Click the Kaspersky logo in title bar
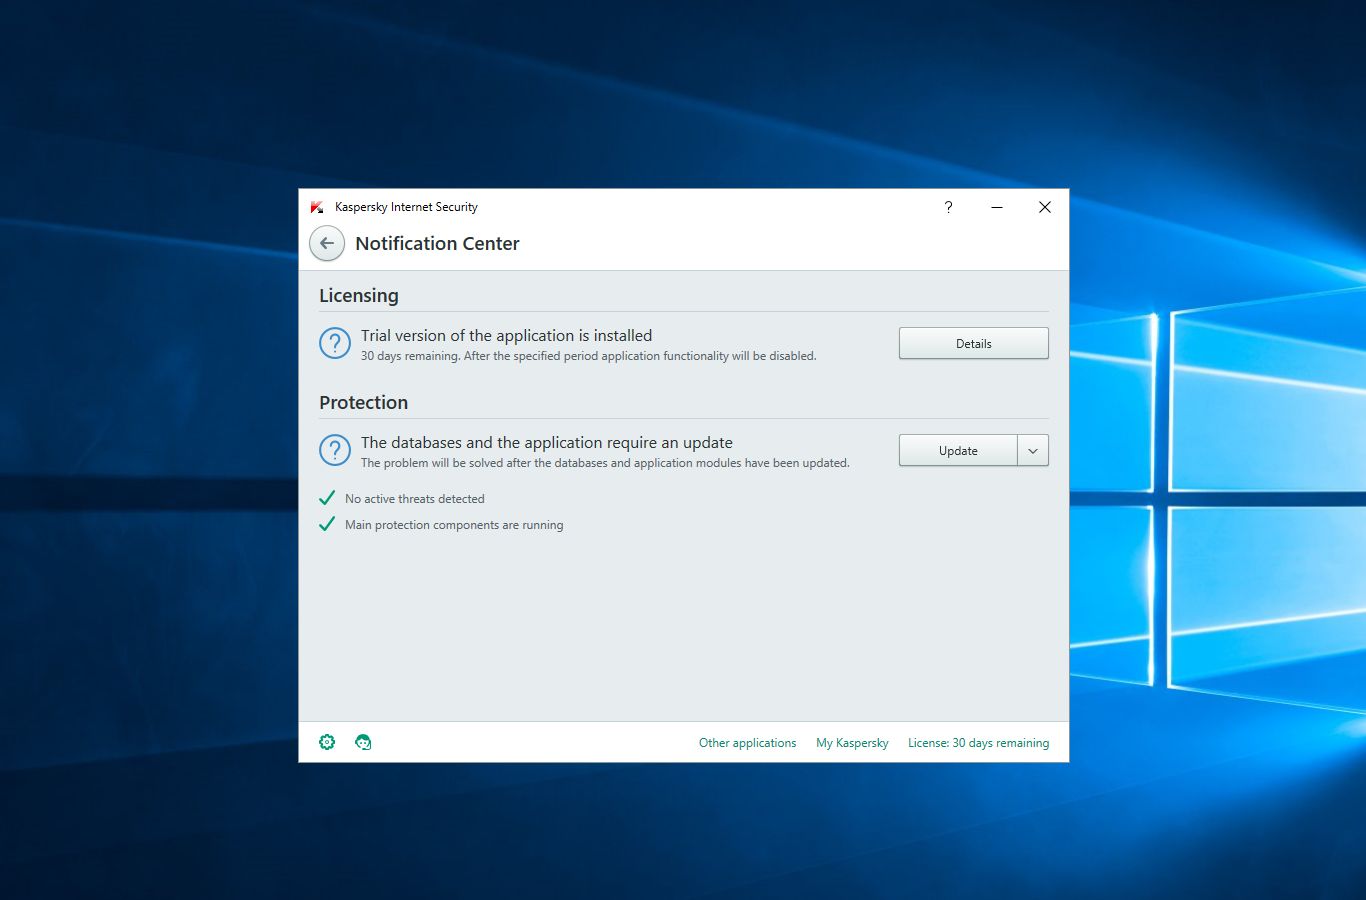This screenshot has width=1366, height=900. click(317, 207)
